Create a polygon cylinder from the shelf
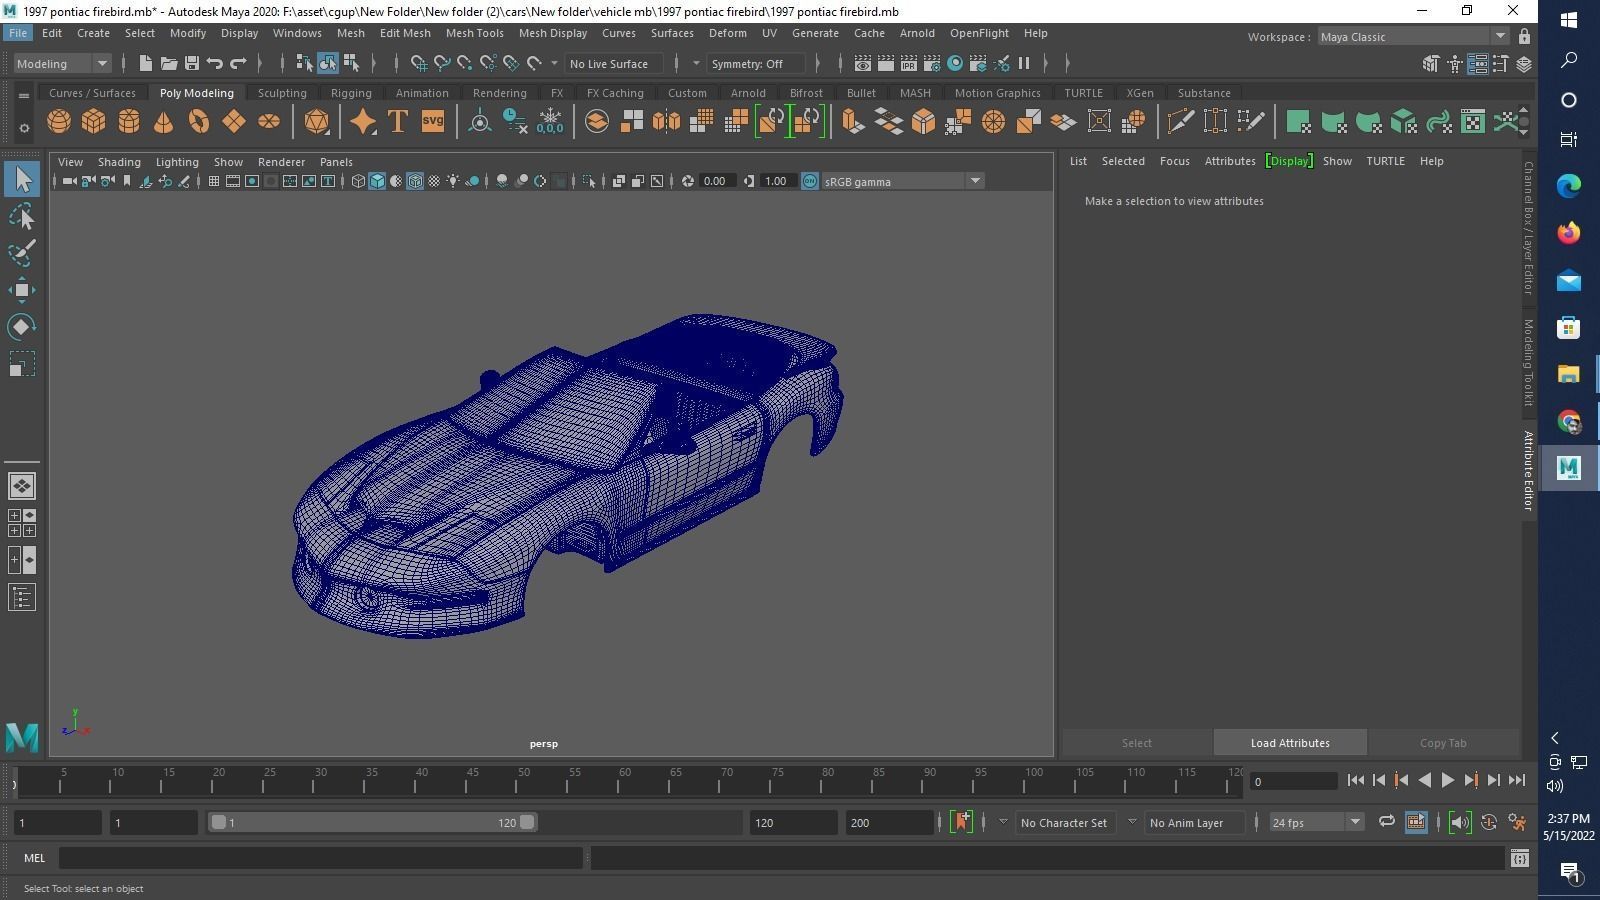 129,122
